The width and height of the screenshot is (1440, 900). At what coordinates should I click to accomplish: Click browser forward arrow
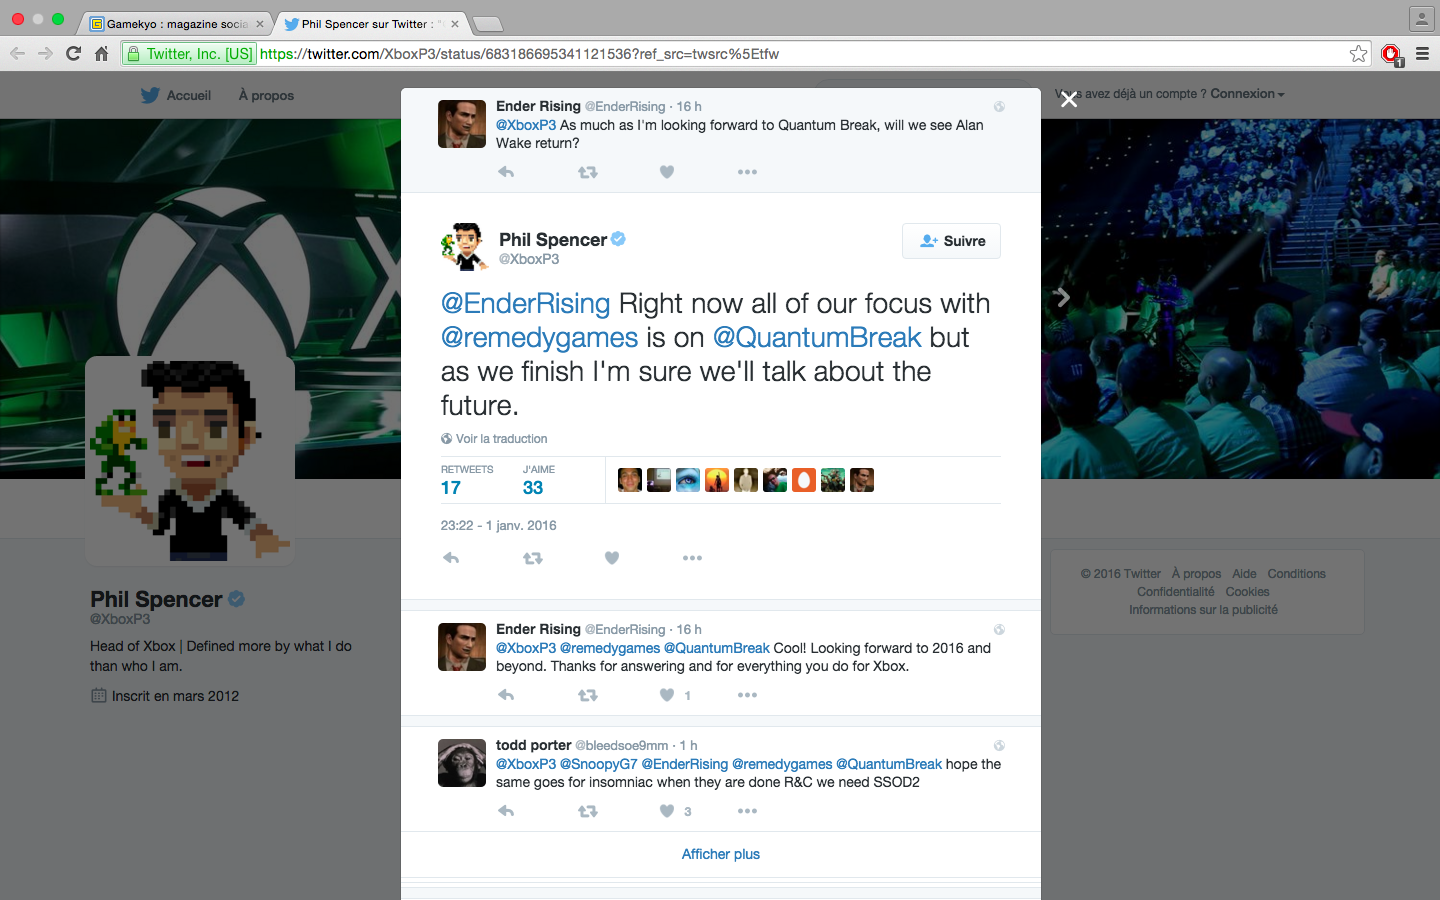pyautogui.click(x=45, y=54)
